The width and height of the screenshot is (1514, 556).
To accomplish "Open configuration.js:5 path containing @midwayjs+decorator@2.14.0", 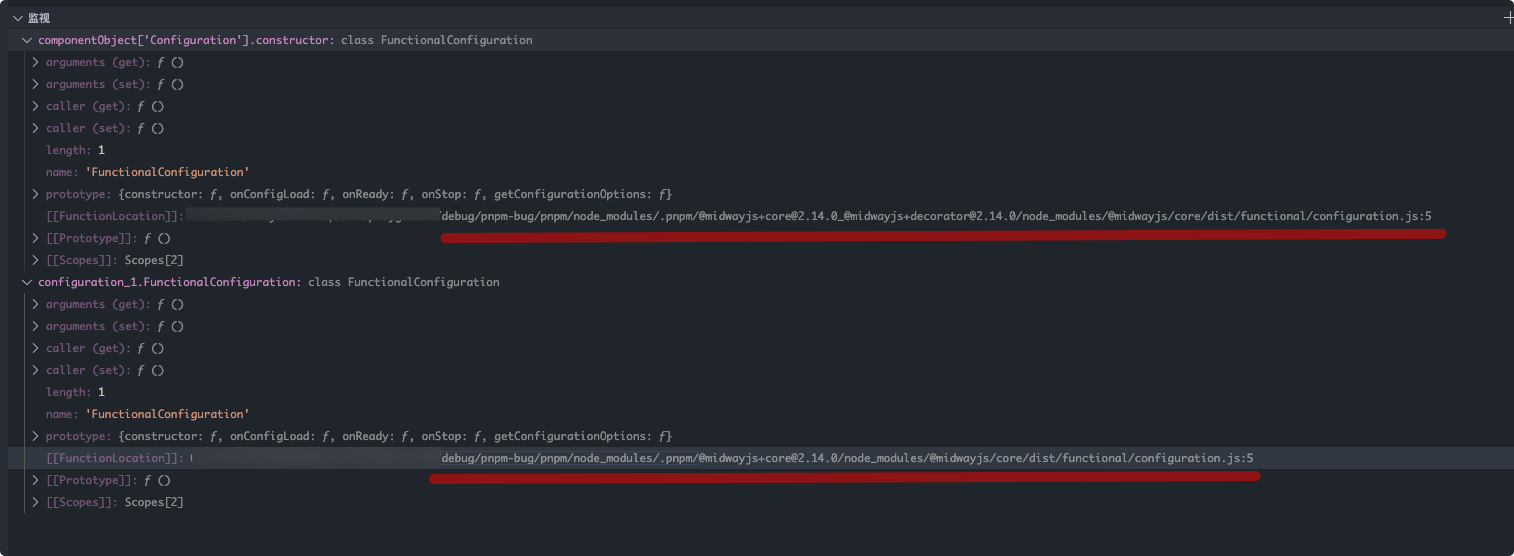I will tap(936, 216).
